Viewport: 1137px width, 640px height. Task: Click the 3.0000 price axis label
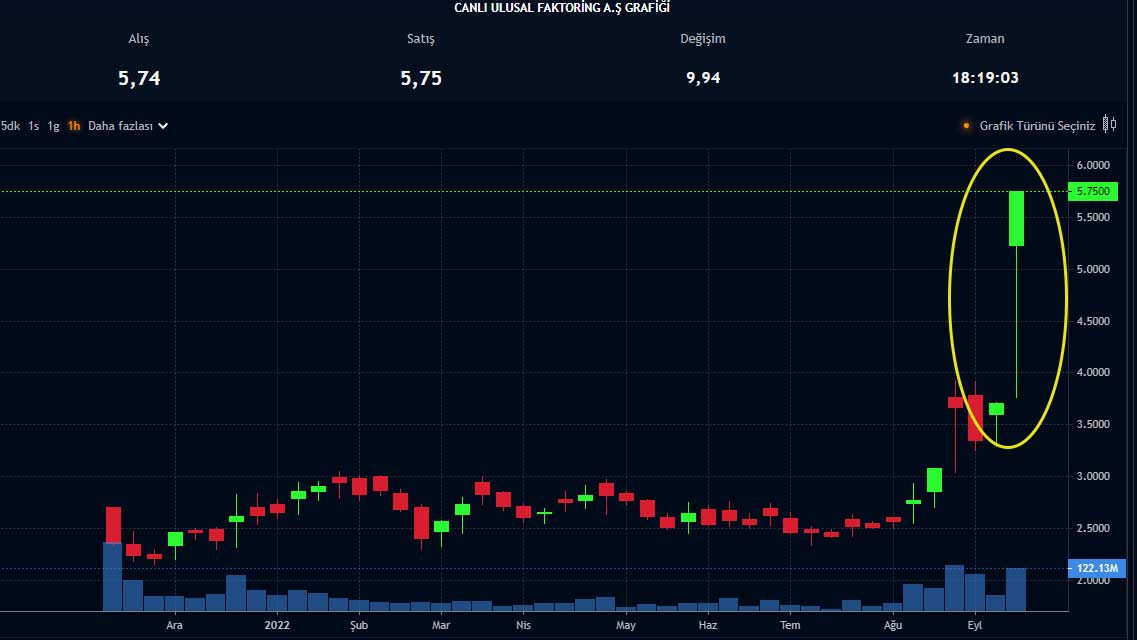[1093, 476]
